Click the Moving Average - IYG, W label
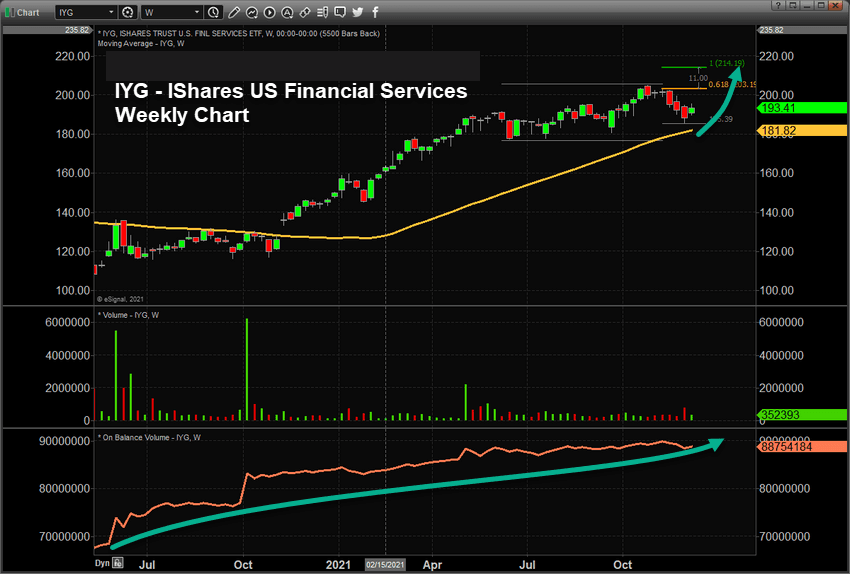The image size is (850, 574). [x=141, y=43]
